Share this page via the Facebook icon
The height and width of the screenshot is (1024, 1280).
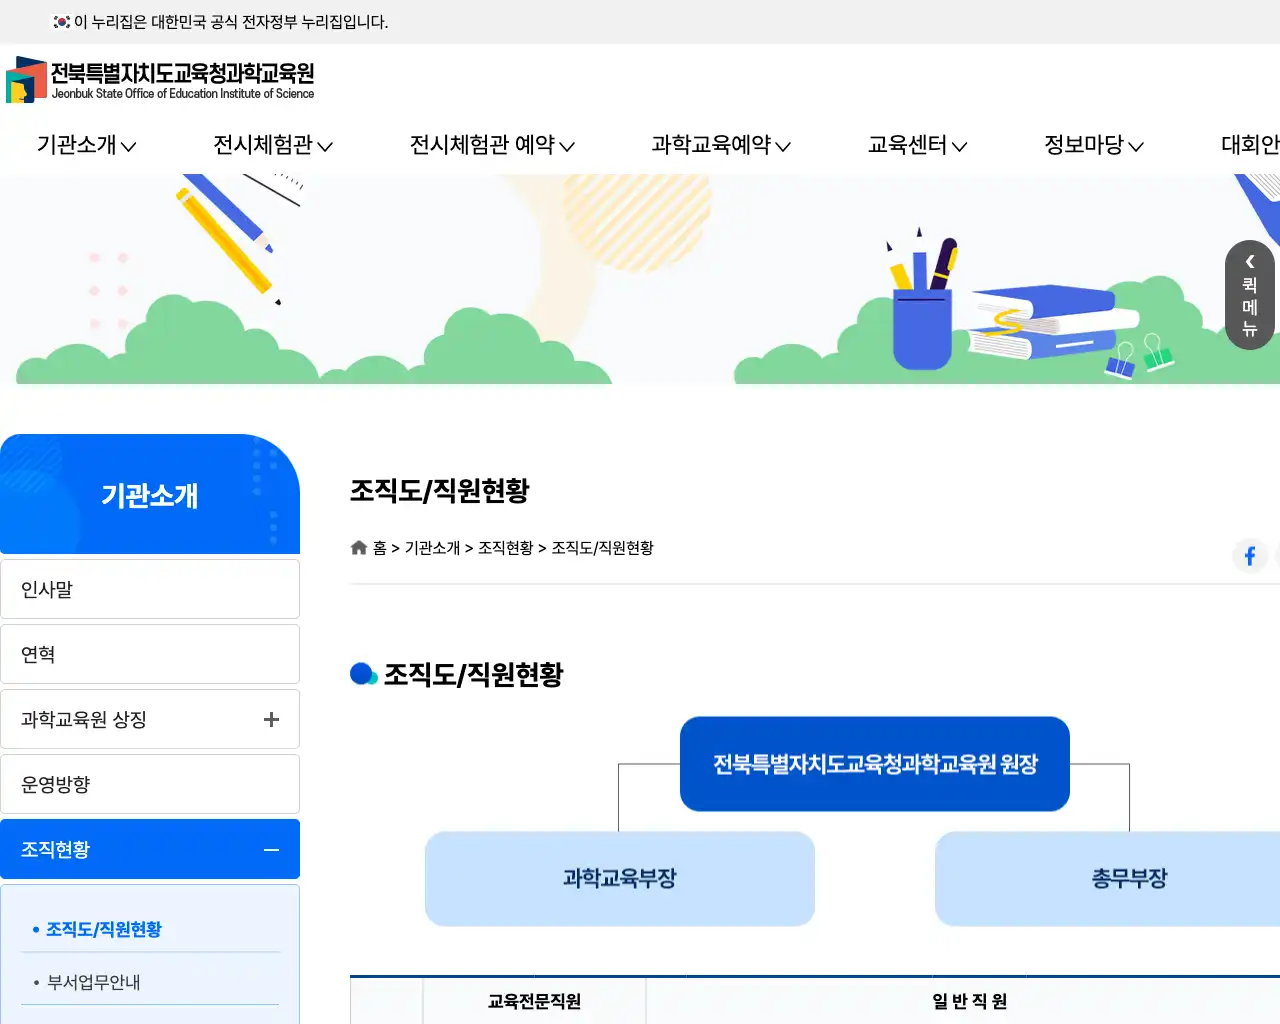[1250, 556]
